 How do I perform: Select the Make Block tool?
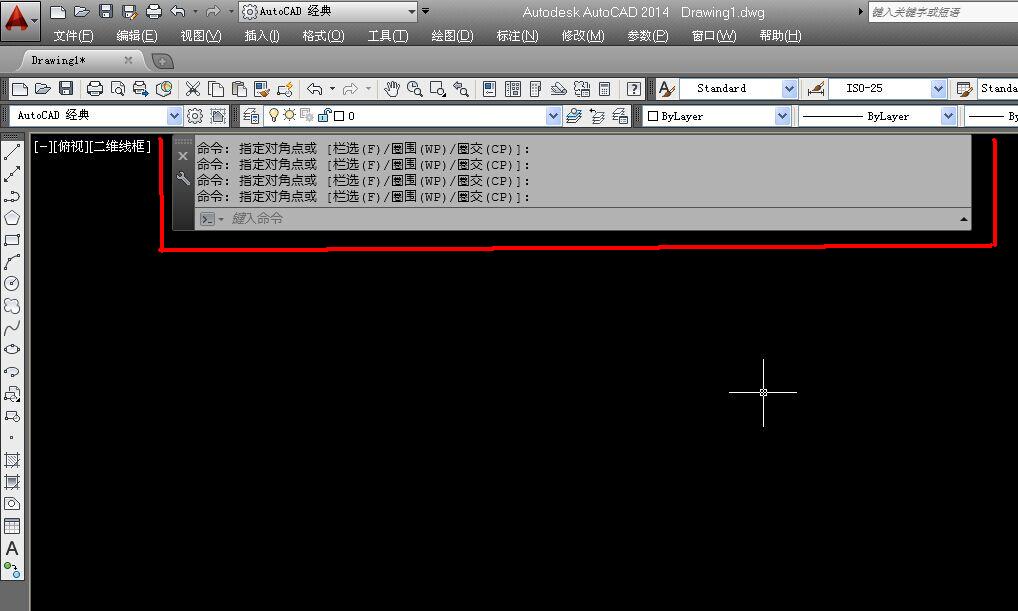tap(12, 416)
